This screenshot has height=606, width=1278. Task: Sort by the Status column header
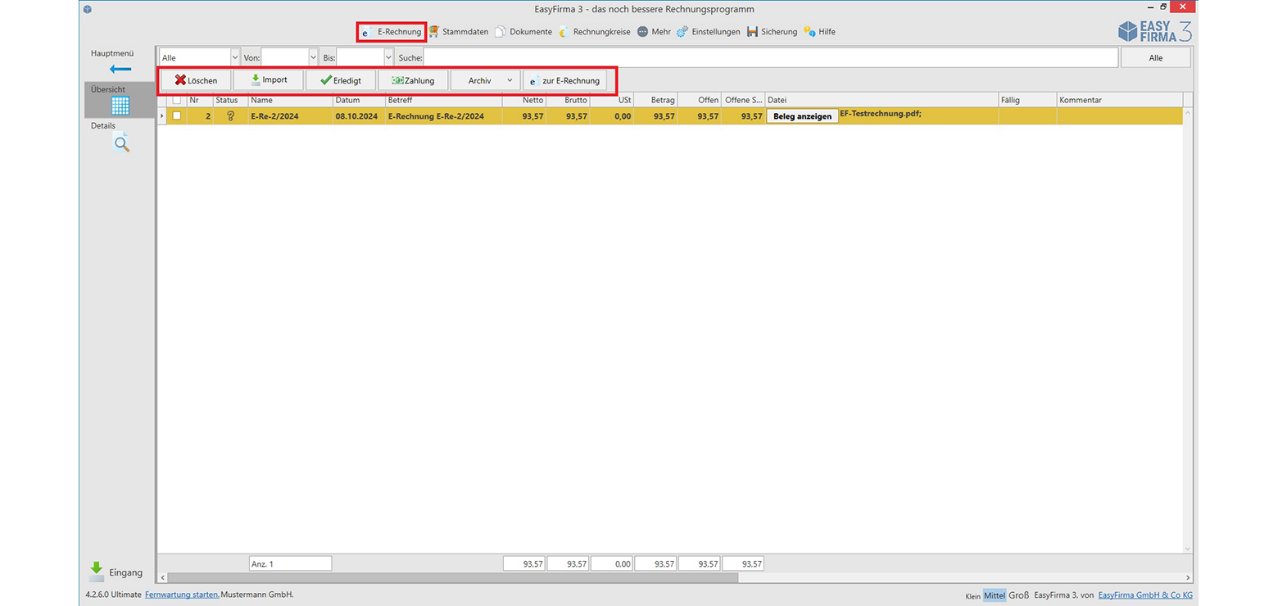(230, 100)
